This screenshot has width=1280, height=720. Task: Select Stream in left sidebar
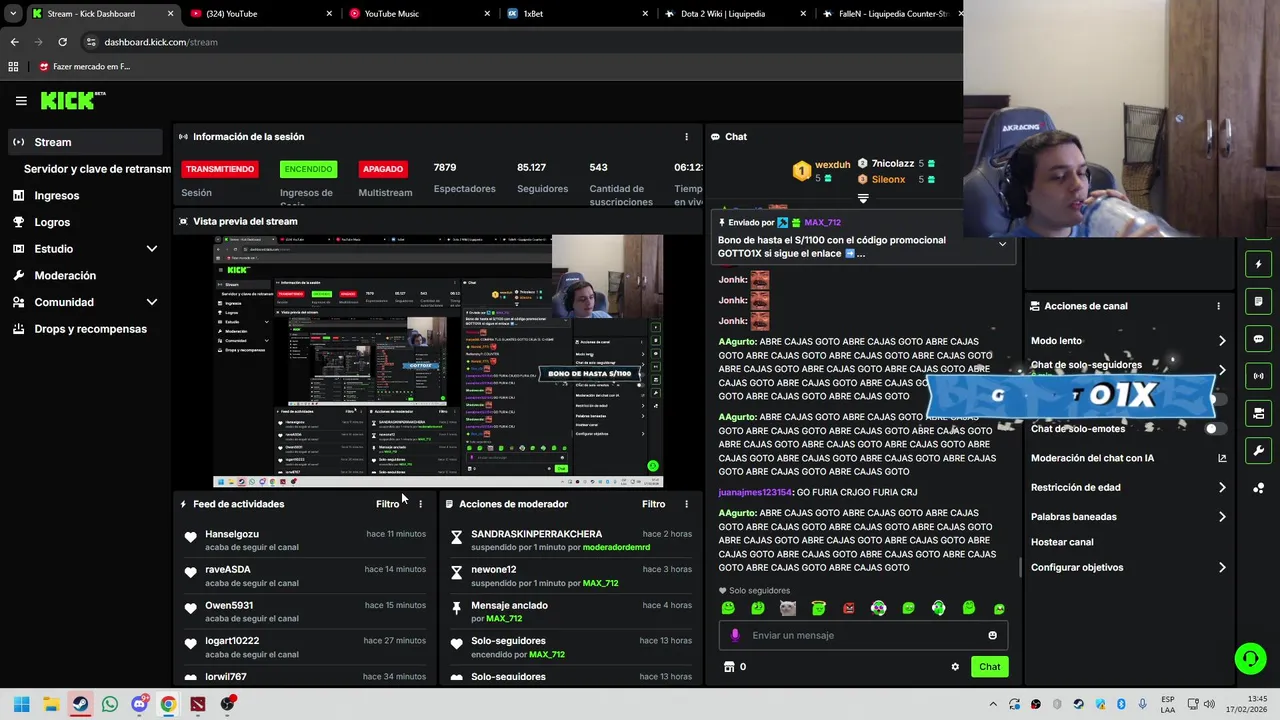pos(85,142)
